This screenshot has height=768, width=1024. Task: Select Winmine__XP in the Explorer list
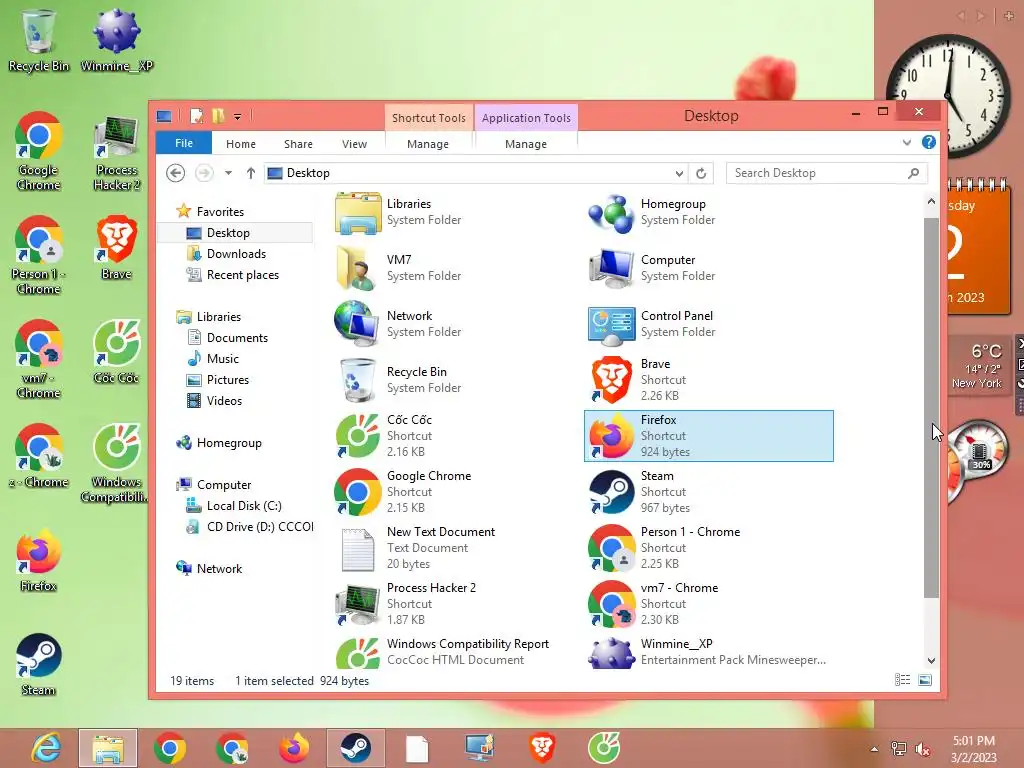pyautogui.click(x=709, y=652)
